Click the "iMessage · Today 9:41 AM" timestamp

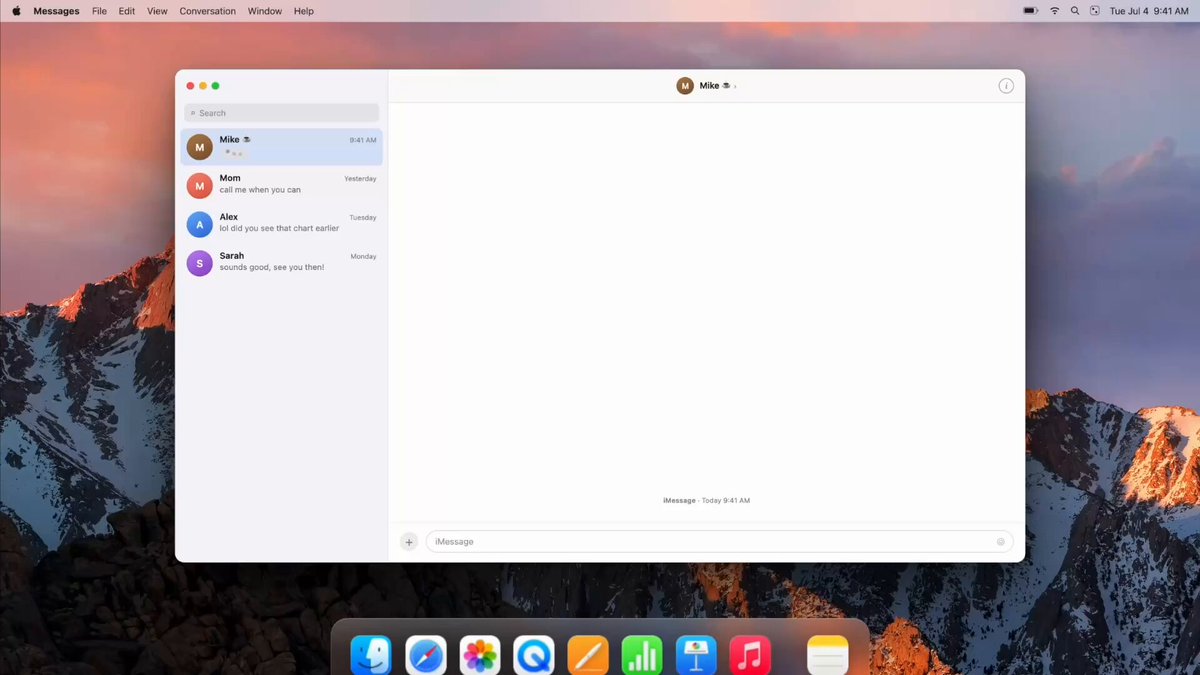(x=706, y=500)
